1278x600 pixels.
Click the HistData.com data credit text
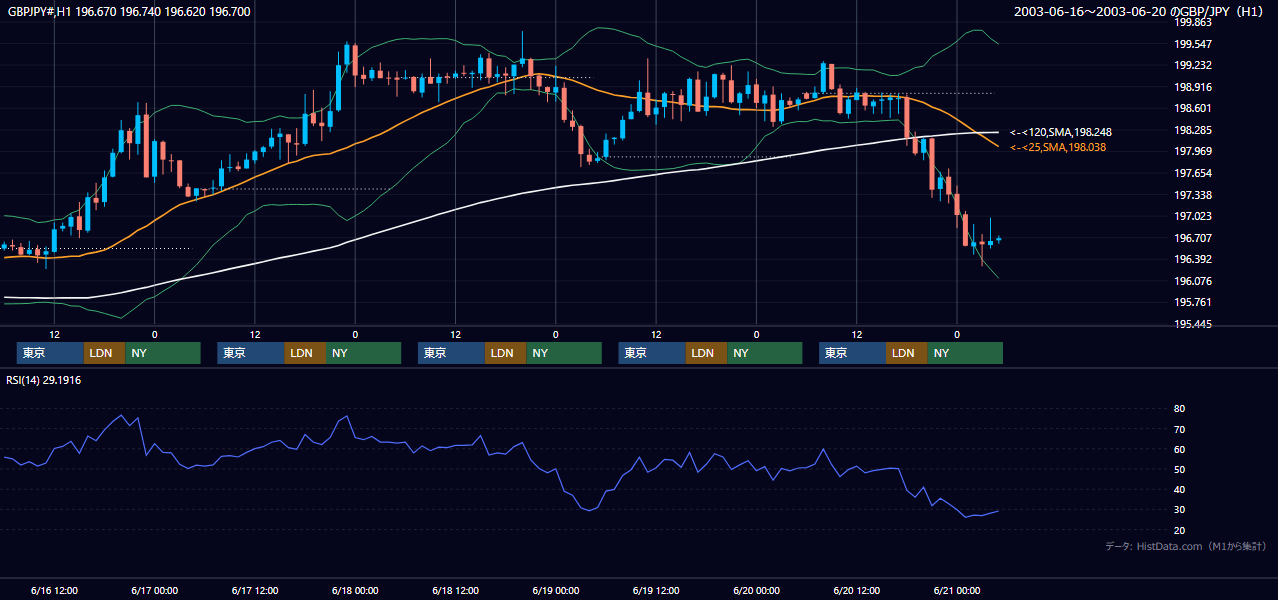pos(1185,546)
